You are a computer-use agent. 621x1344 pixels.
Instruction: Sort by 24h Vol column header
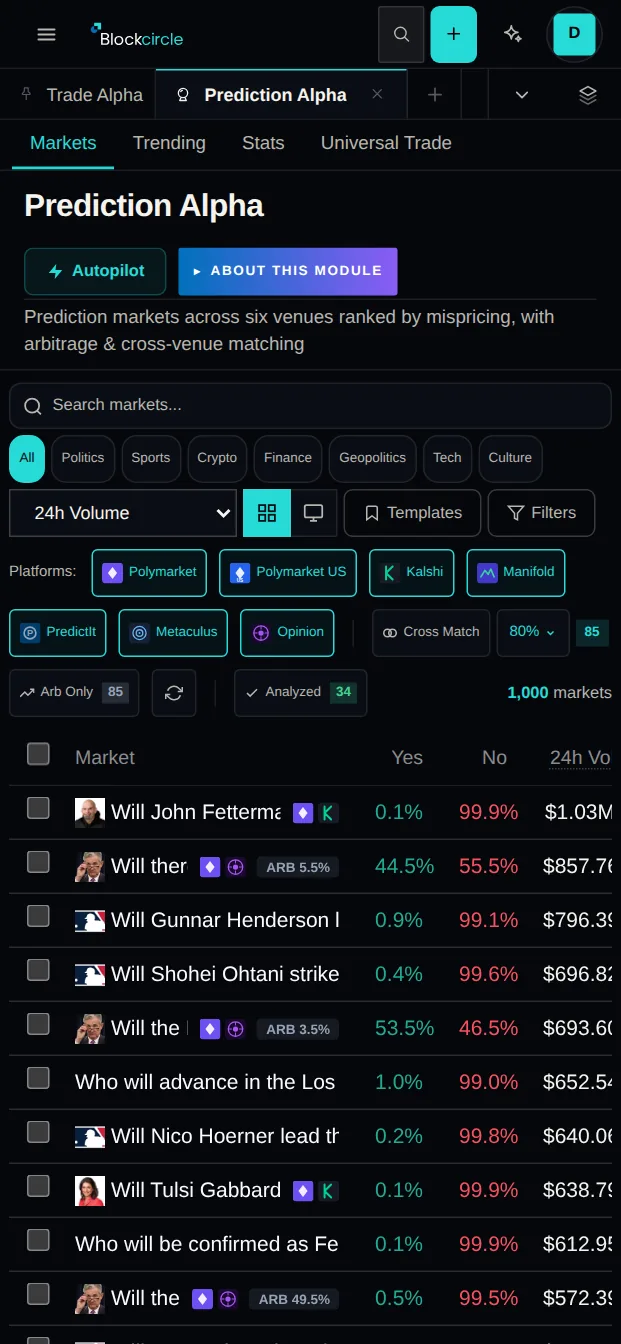(580, 757)
